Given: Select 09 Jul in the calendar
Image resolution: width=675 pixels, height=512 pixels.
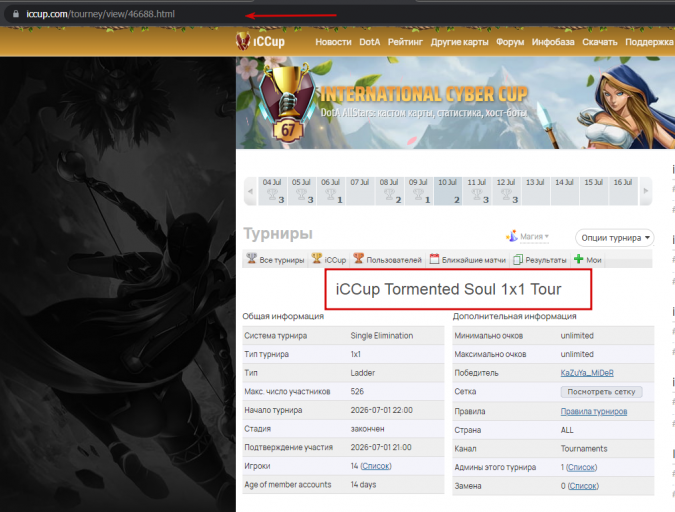Looking at the screenshot, I should click(x=419, y=191).
